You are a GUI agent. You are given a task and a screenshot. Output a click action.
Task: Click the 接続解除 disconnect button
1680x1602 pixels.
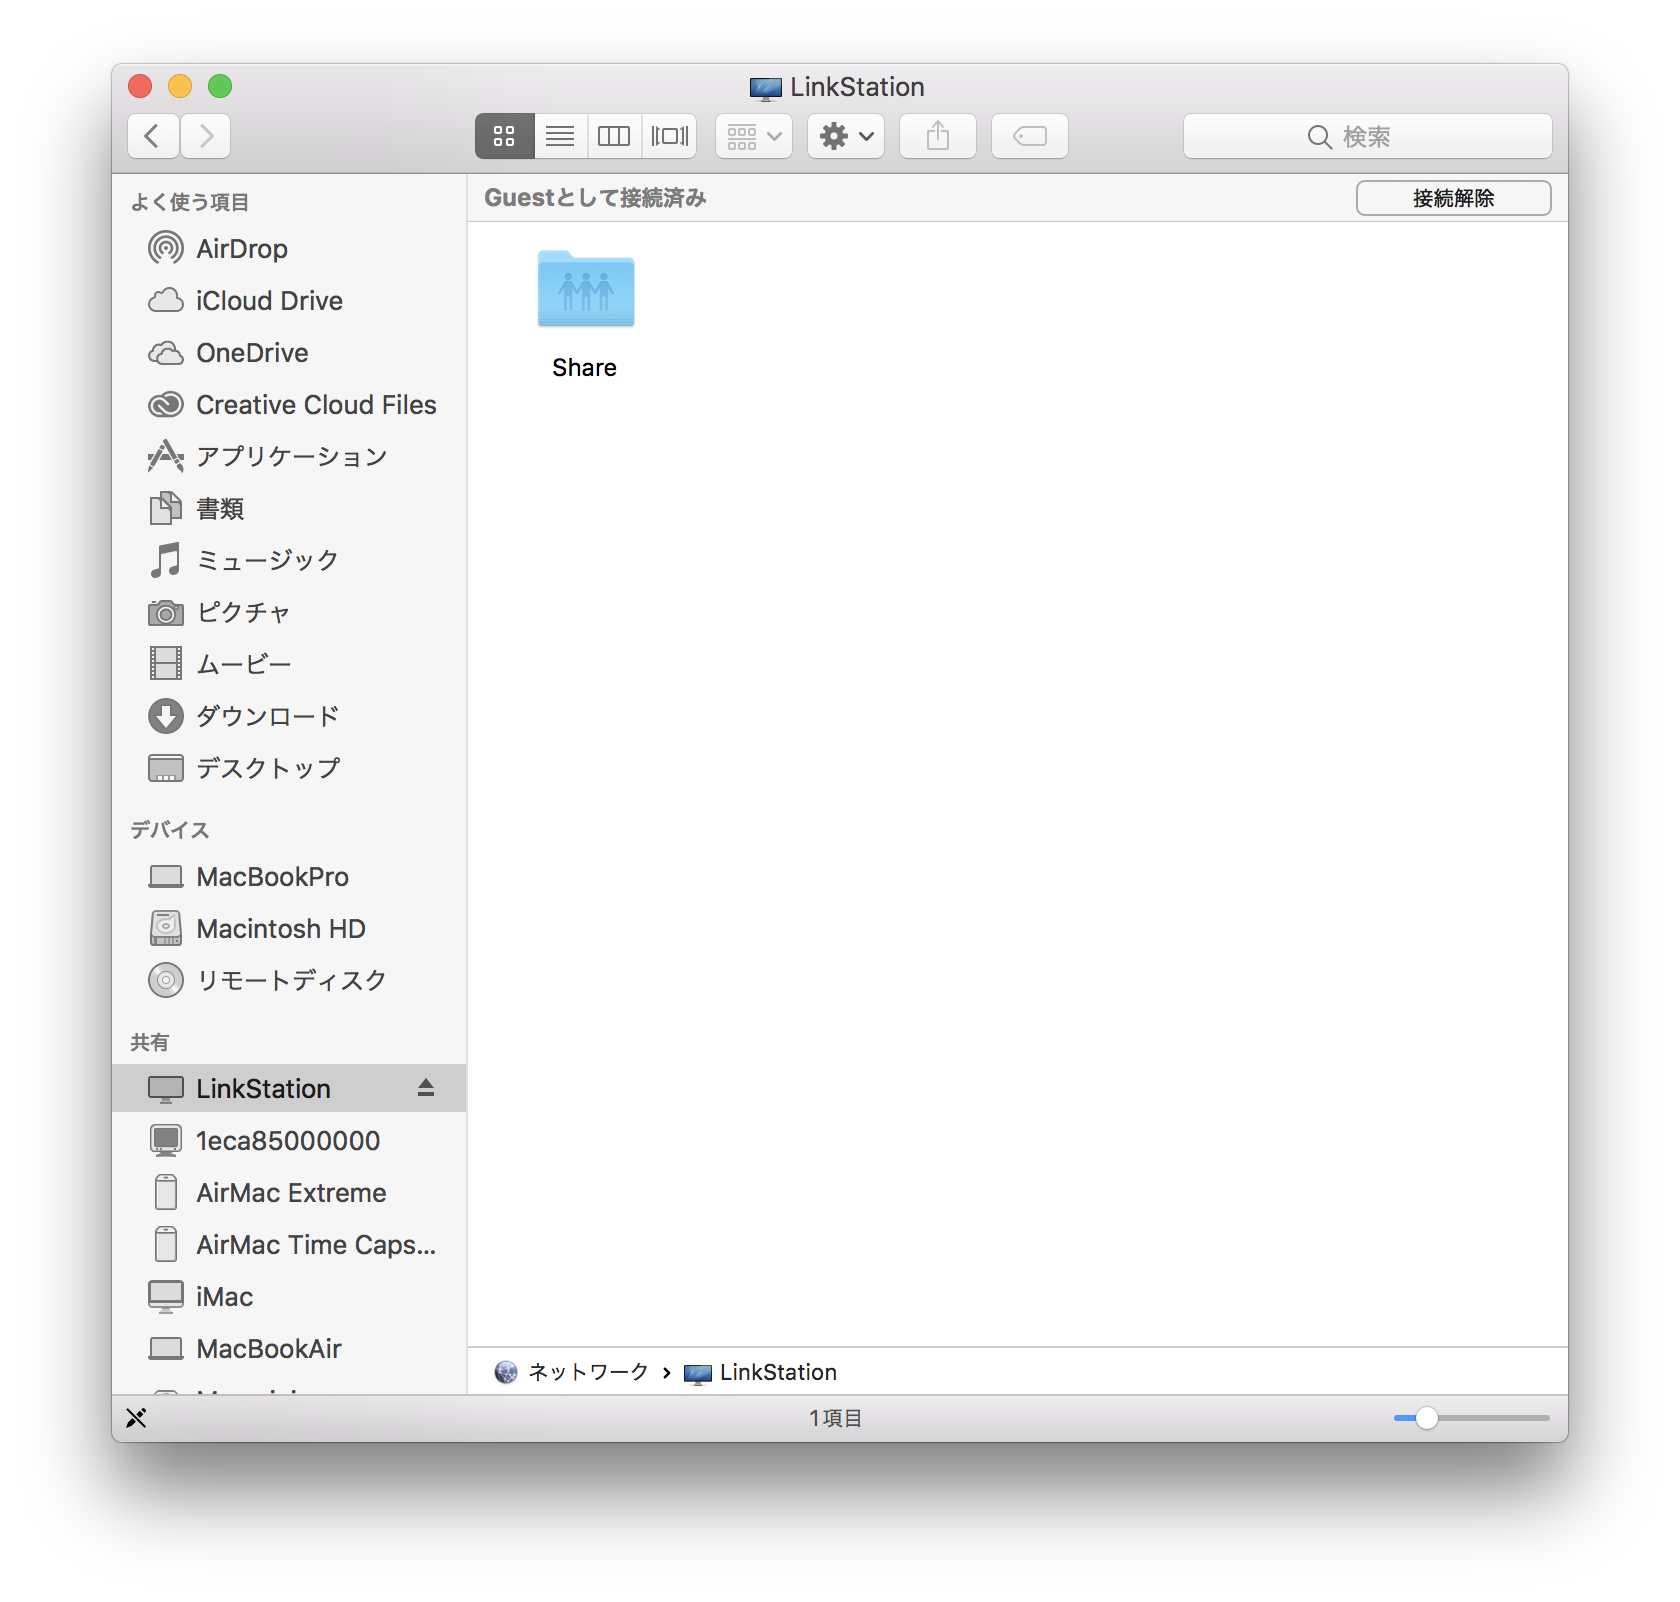coord(1453,198)
